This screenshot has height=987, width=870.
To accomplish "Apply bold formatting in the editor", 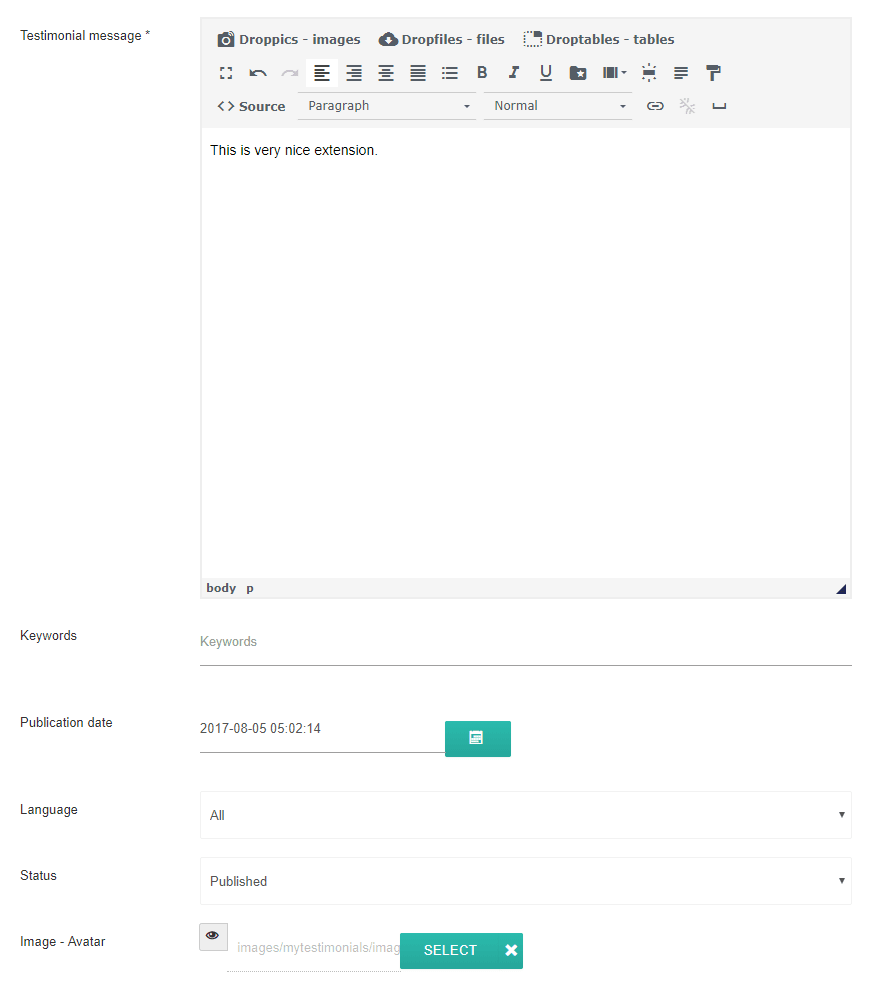I will 482,73.
